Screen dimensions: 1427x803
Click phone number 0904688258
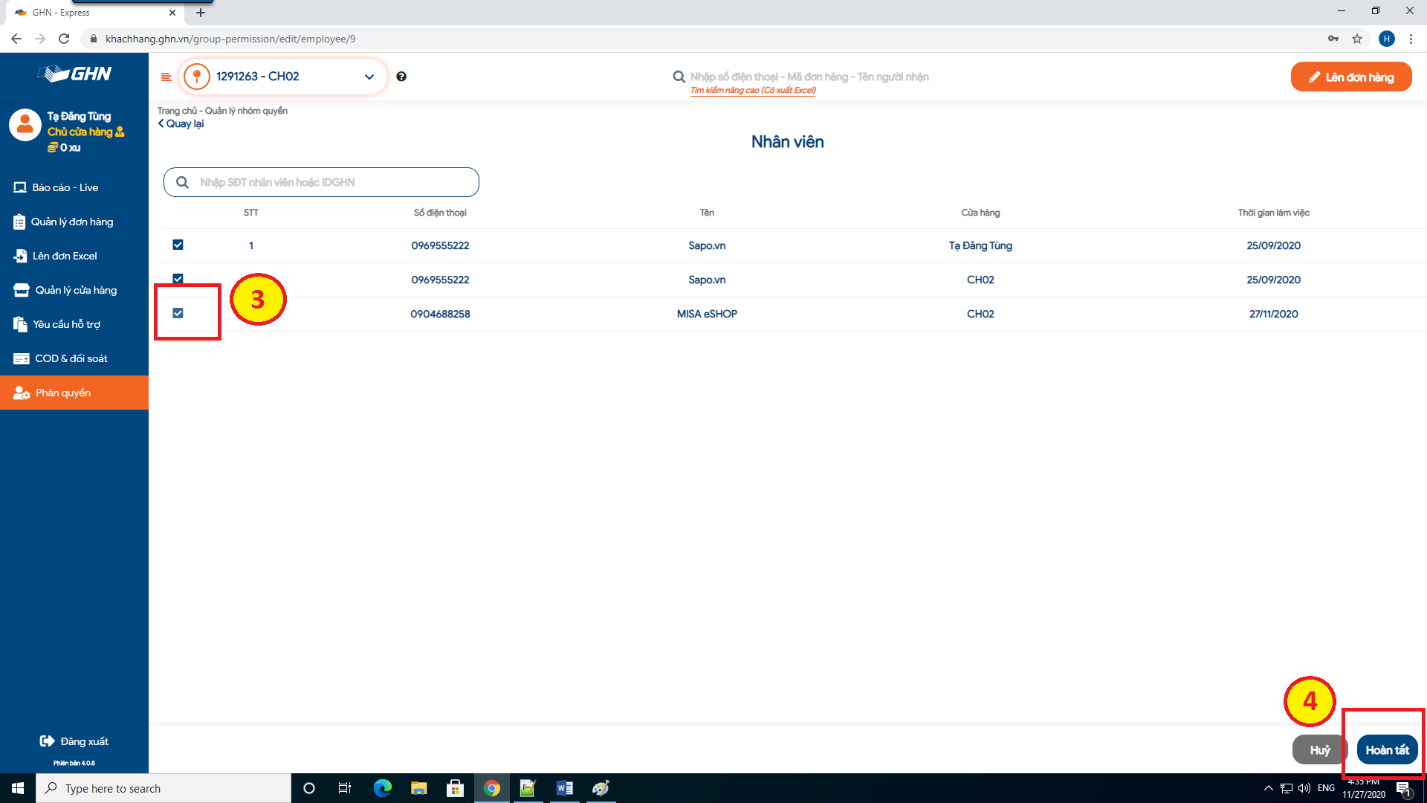tap(440, 314)
